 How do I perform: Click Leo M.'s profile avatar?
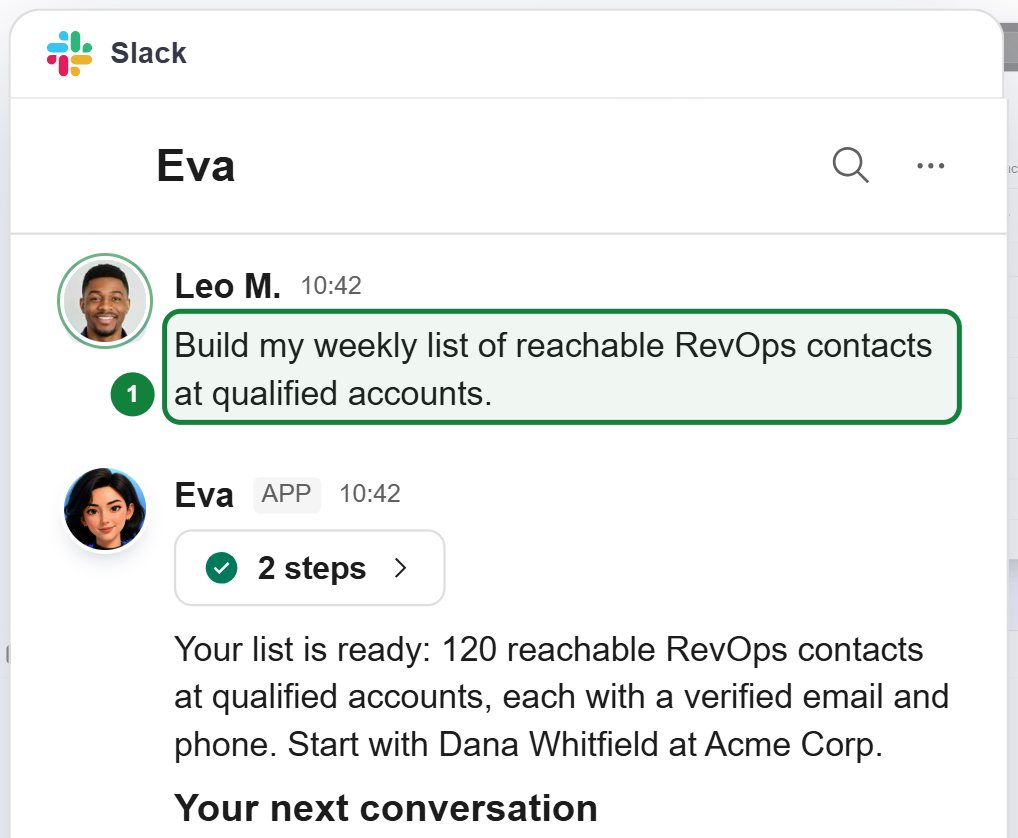point(105,301)
